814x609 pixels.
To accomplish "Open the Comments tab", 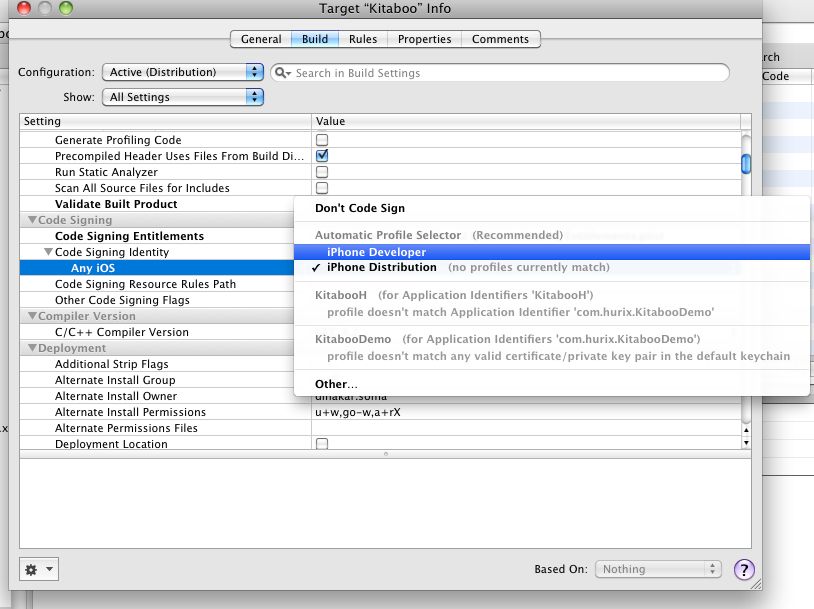I will tap(500, 39).
